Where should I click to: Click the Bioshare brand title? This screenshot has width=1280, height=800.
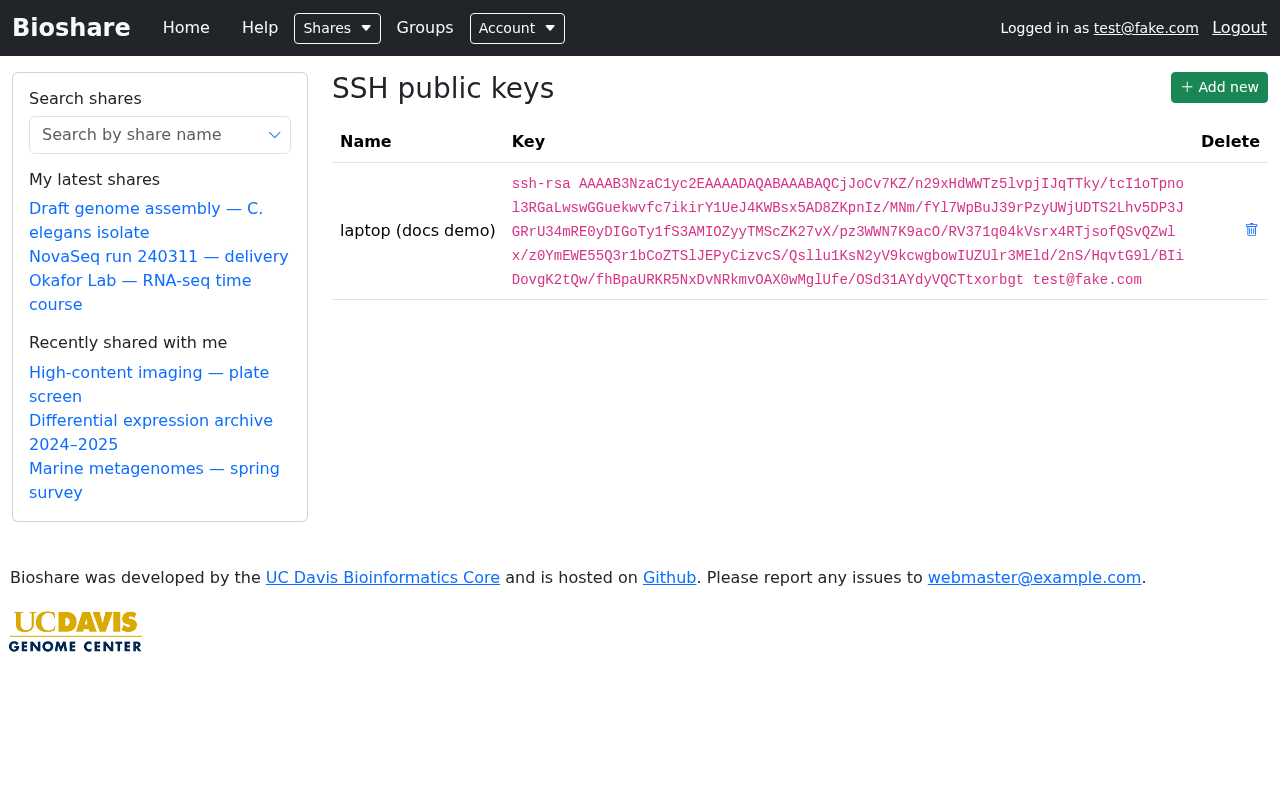click(71, 28)
